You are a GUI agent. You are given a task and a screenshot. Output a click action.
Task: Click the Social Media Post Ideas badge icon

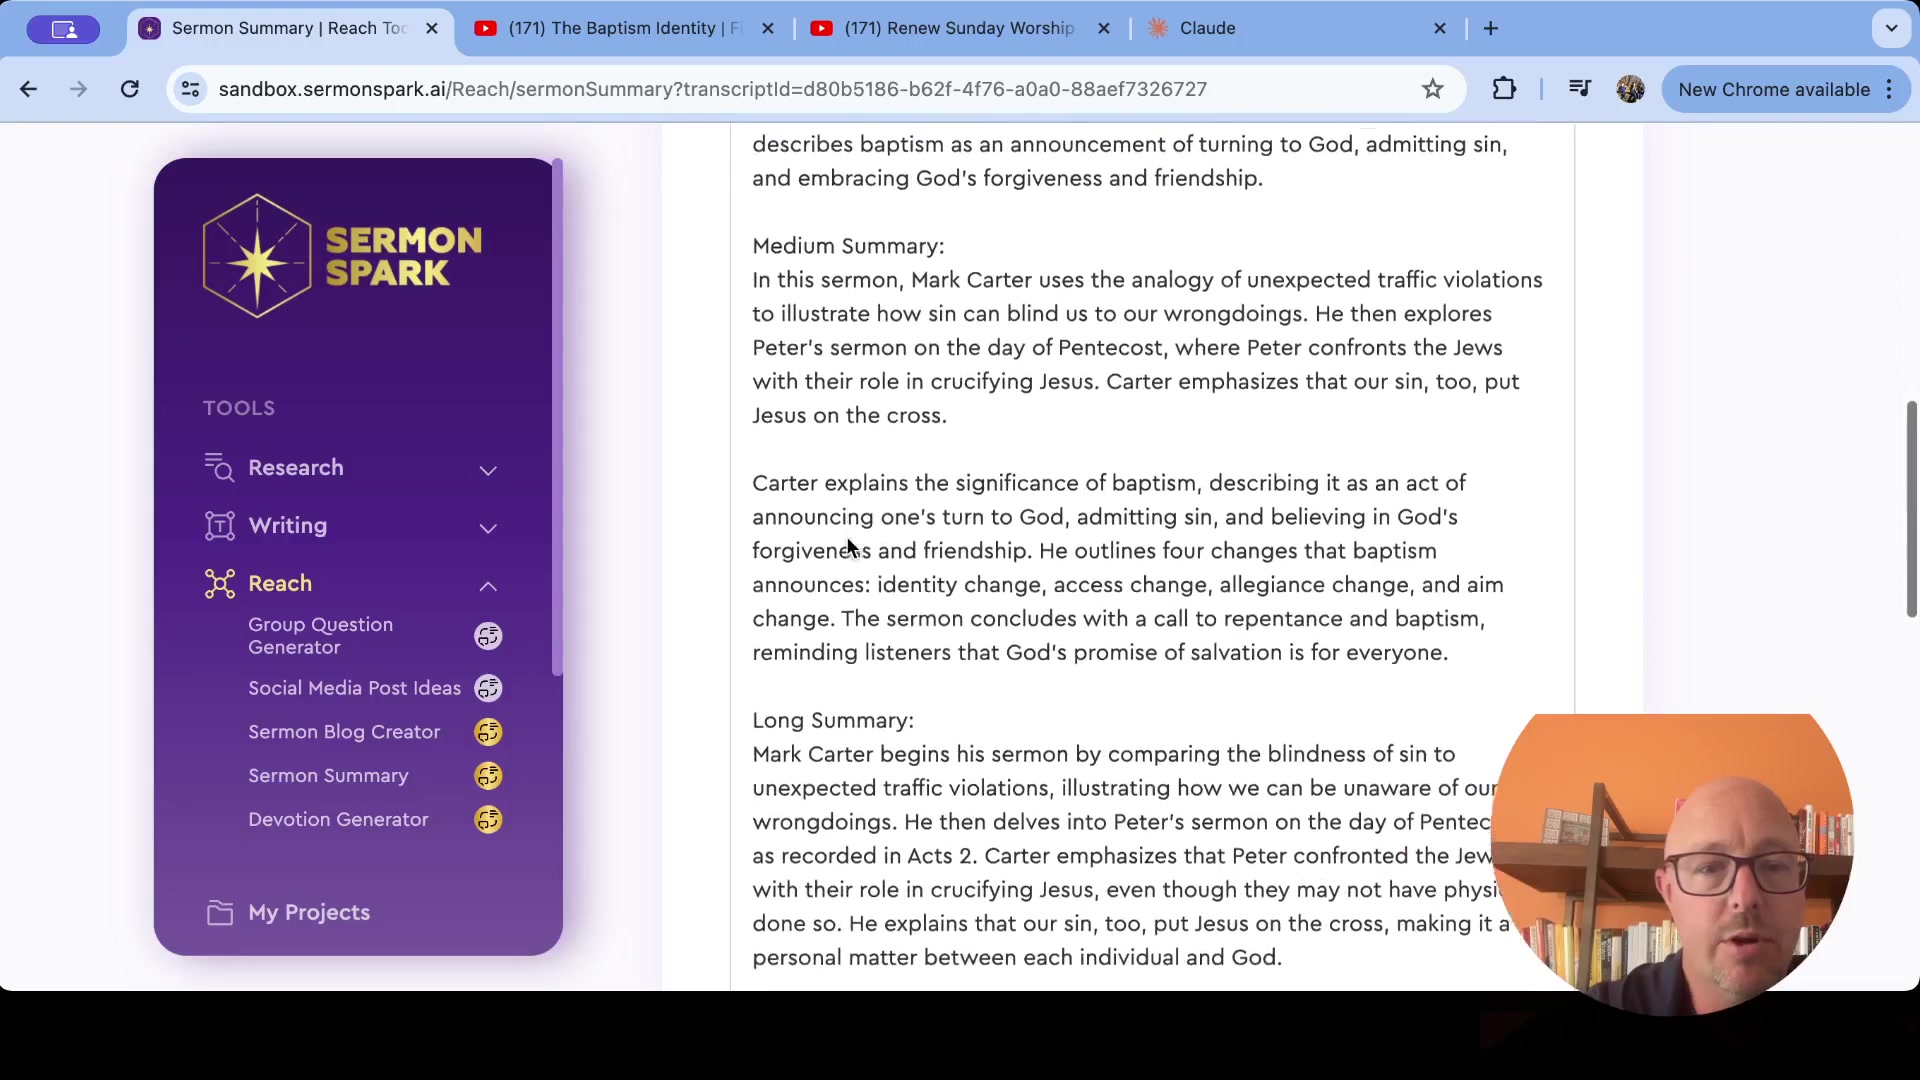(488, 688)
